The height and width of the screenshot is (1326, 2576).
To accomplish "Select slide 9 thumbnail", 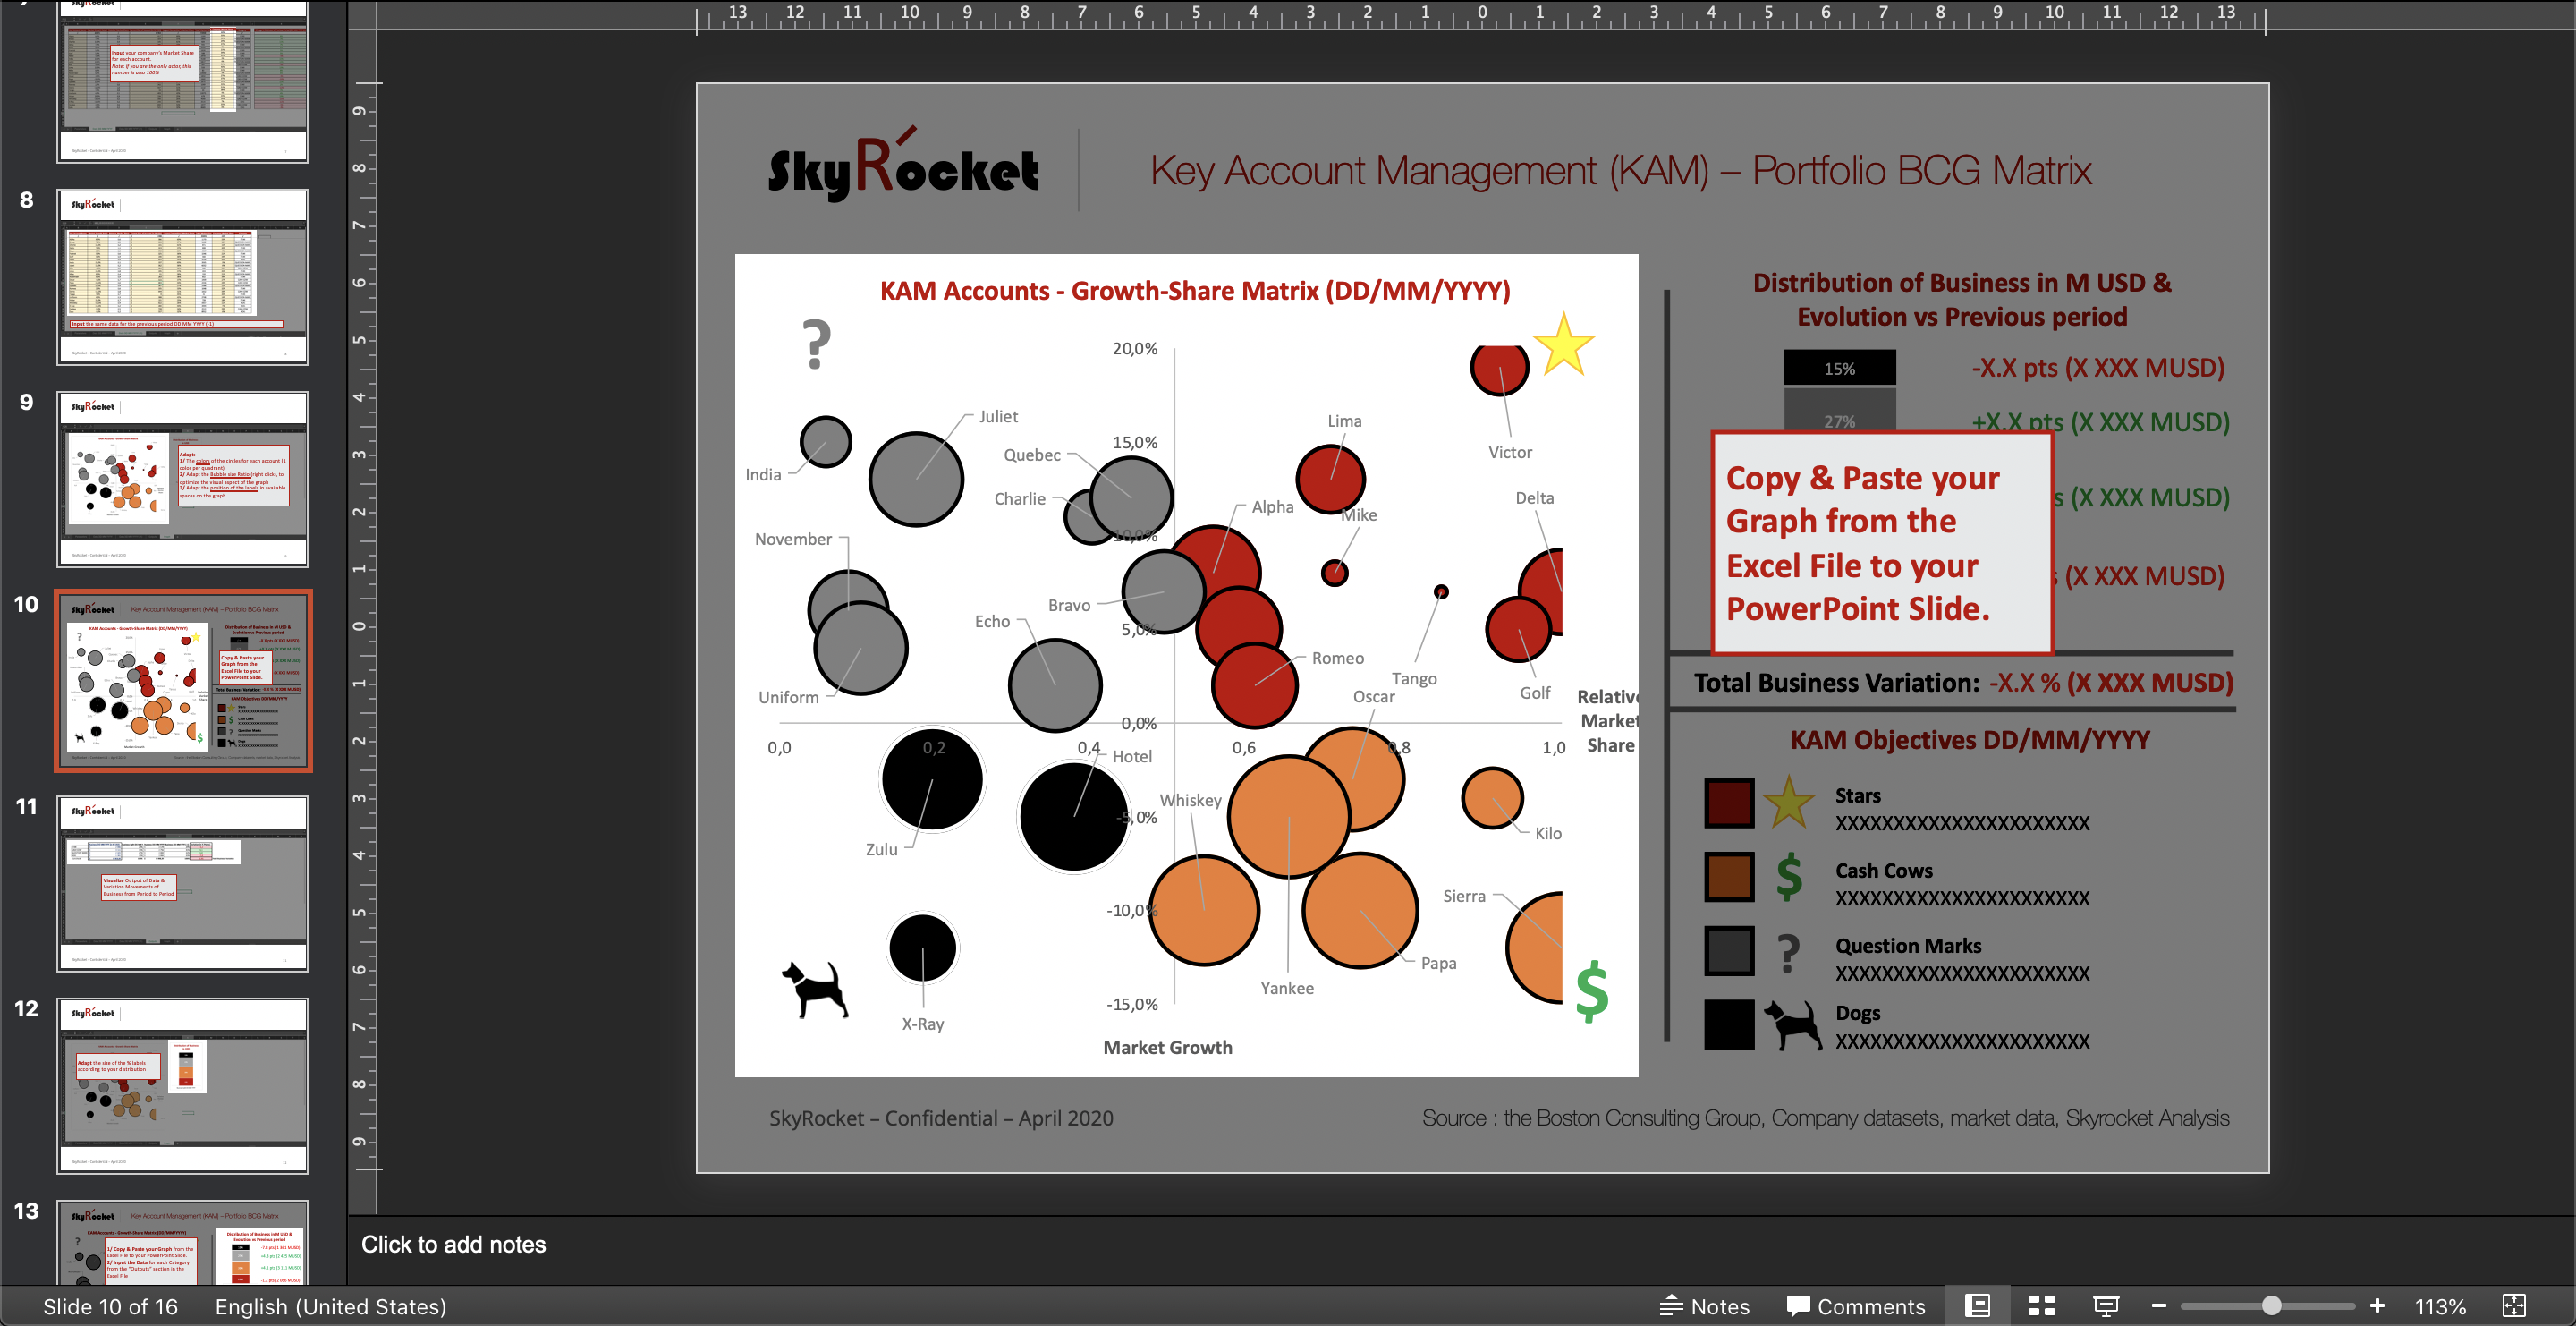I will pos(182,479).
